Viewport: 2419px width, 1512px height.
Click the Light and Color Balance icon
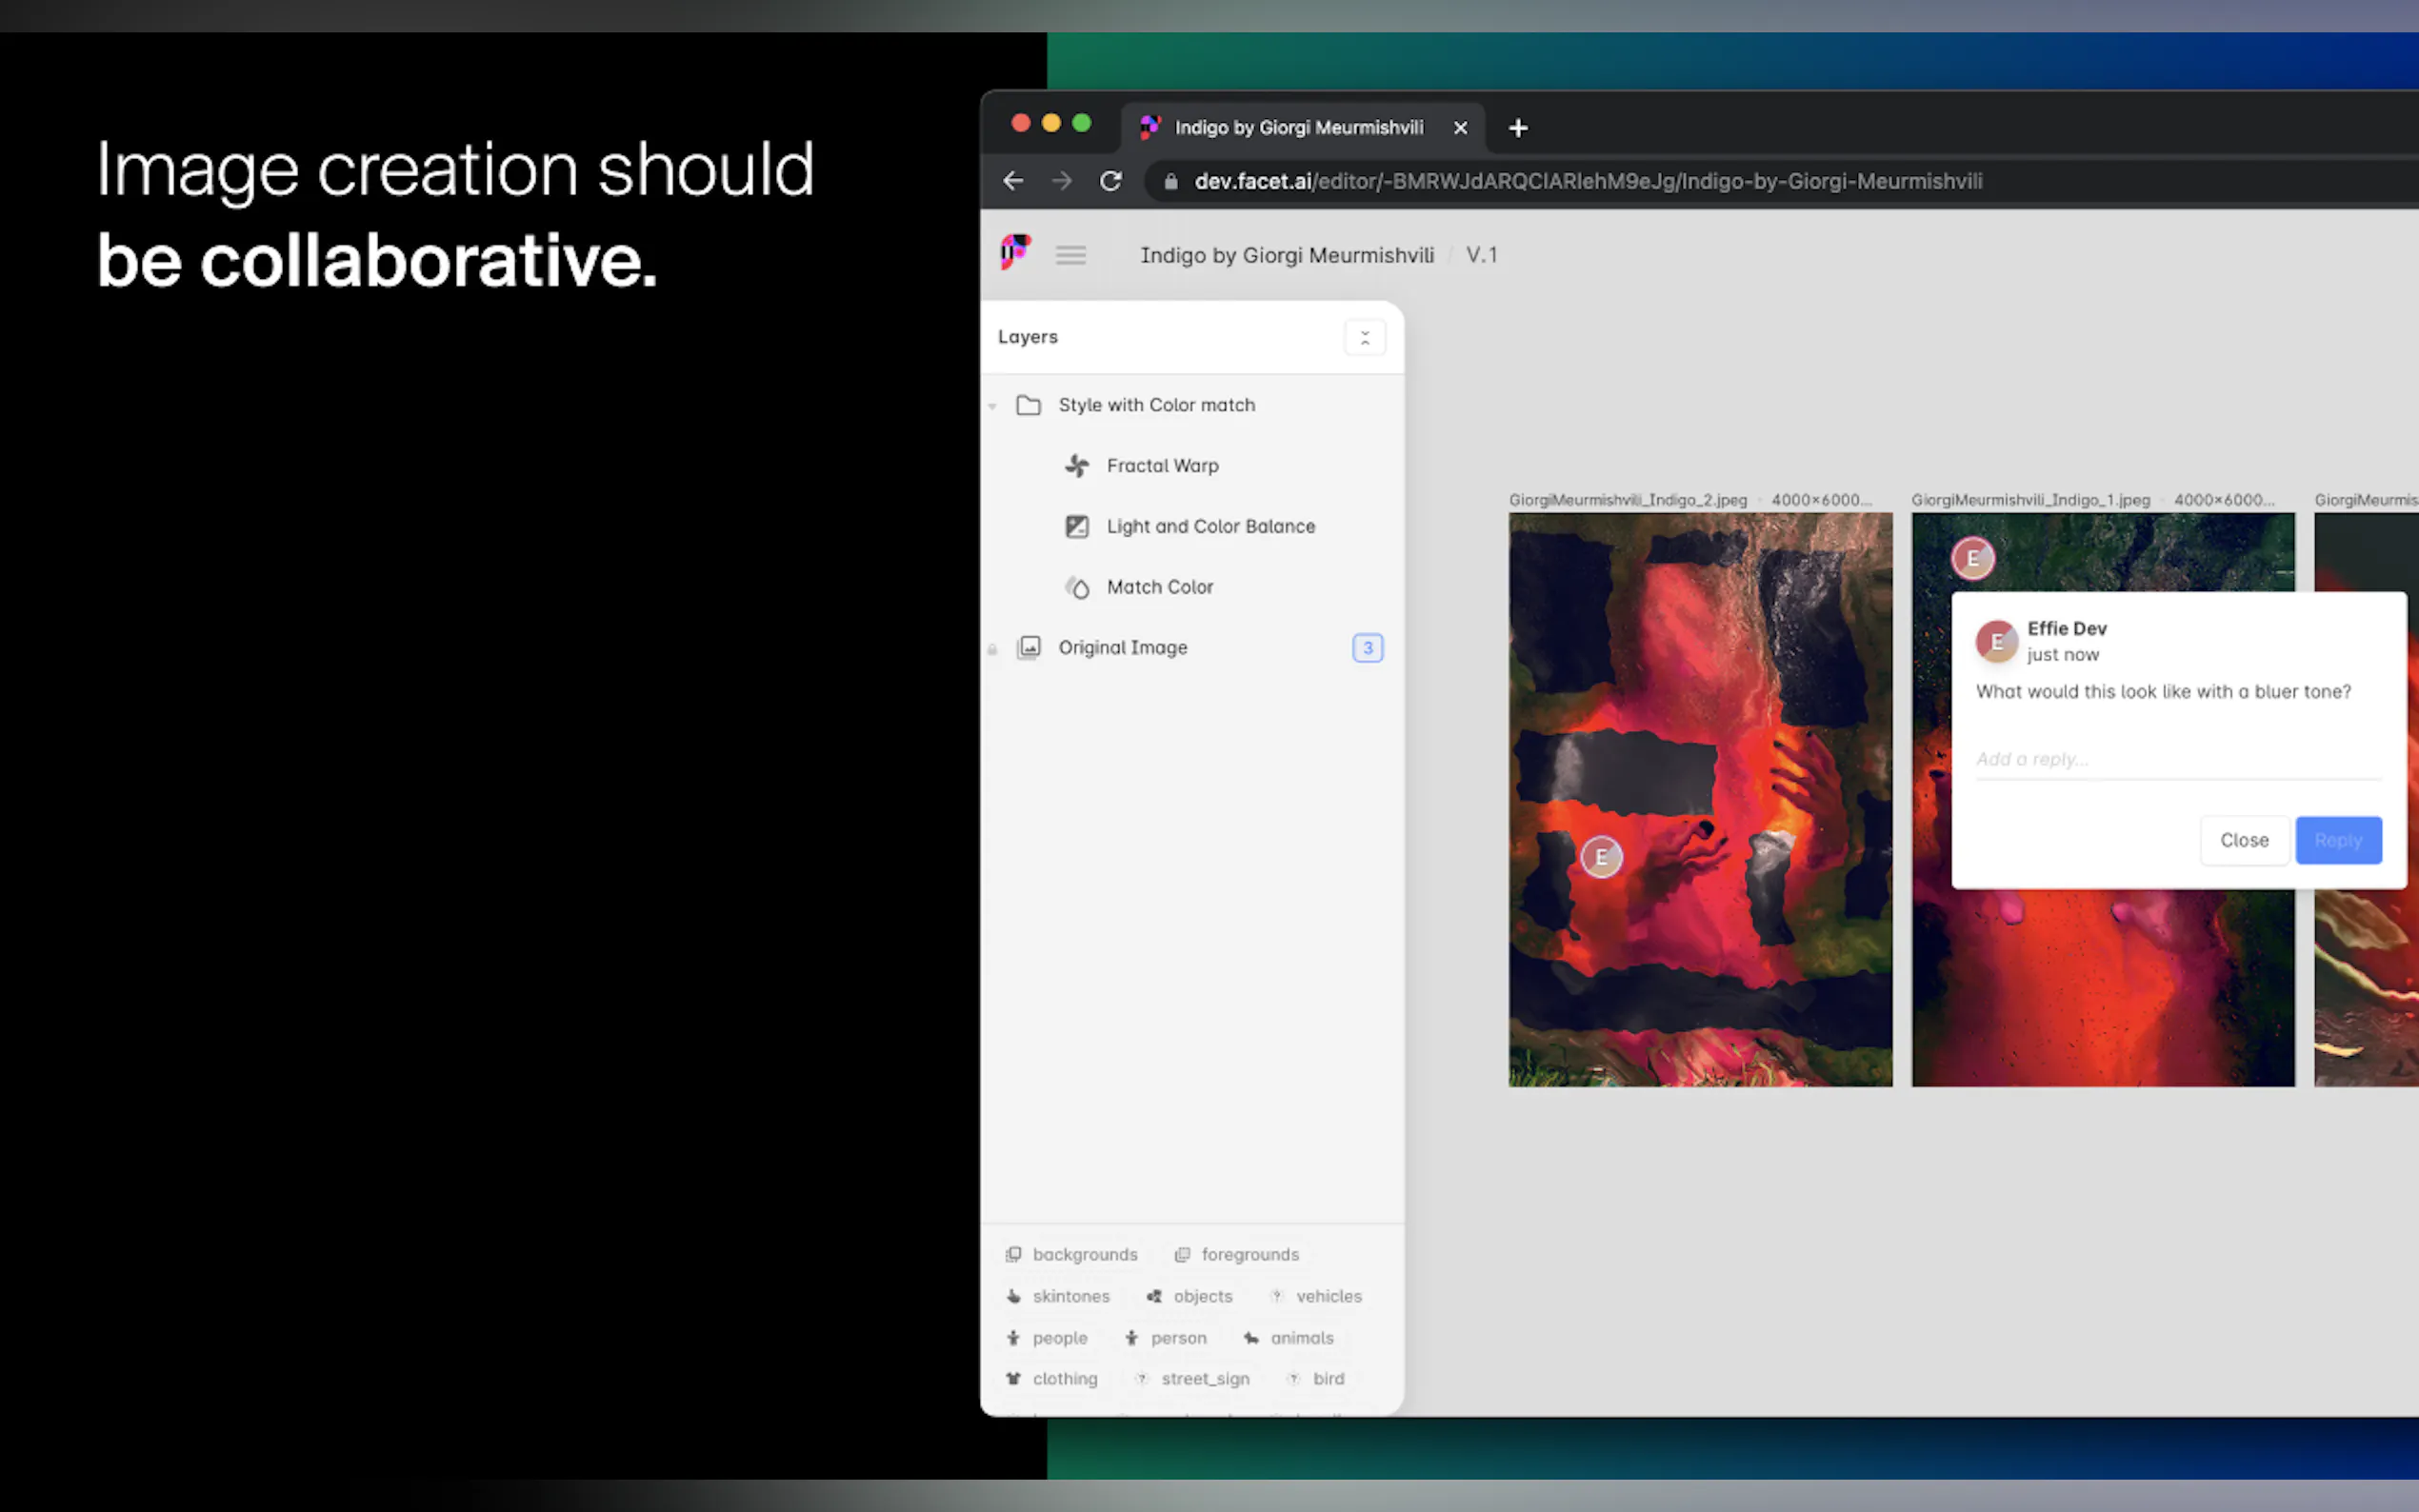pyautogui.click(x=1077, y=526)
